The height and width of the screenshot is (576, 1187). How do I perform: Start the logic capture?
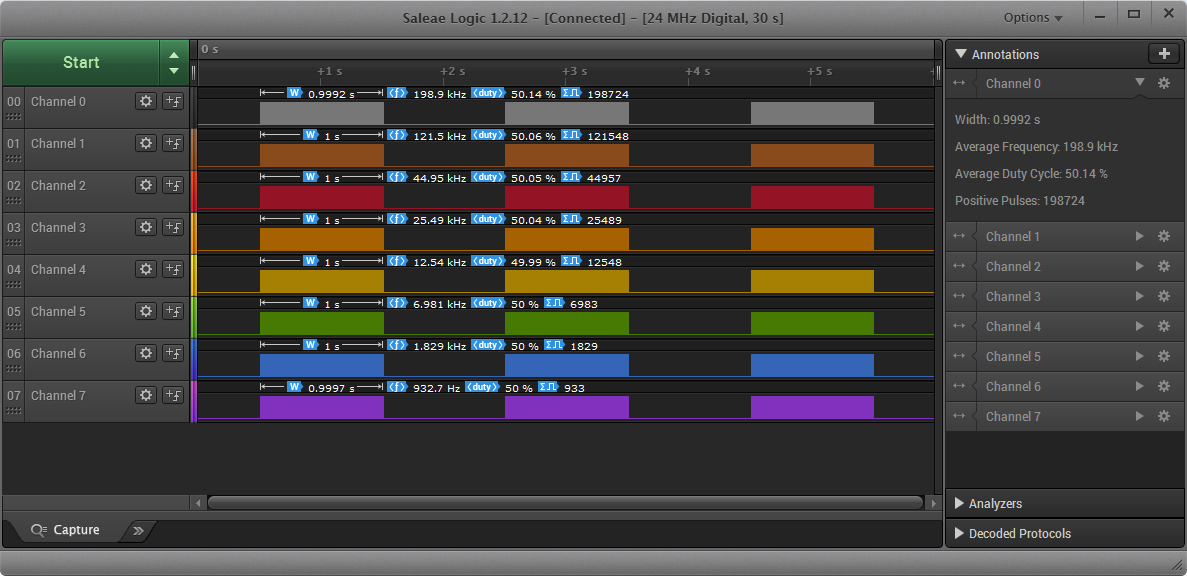click(x=81, y=63)
